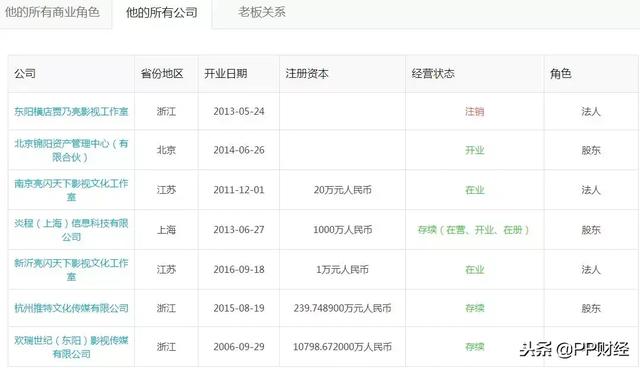
Task: Click 股东 role in 北京锦阳资产 row
Action: tap(591, 150)
